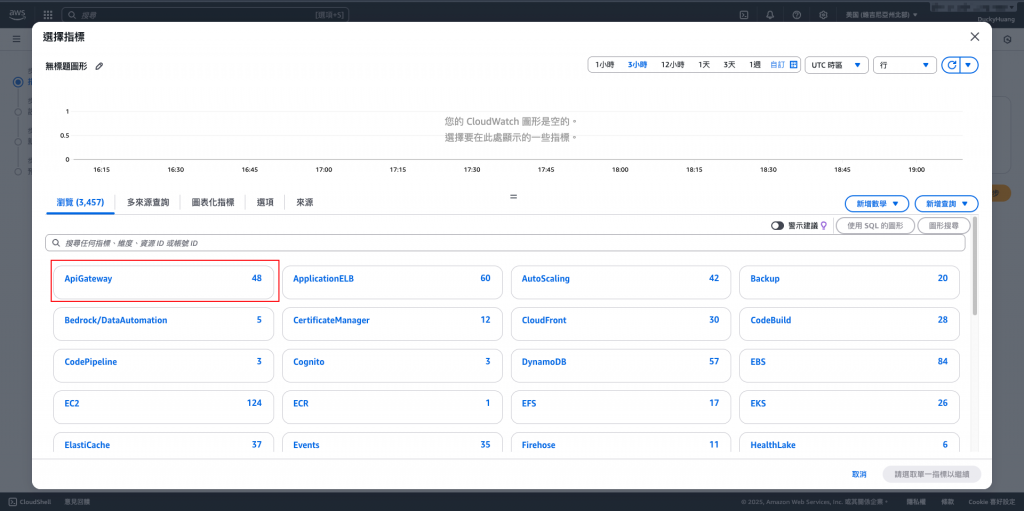Viewport: 1024px width, 511px height.
Task: Open the Bedrock/DataAutomation namespace card
Action: pyautogui.click(x=164, y=323)
